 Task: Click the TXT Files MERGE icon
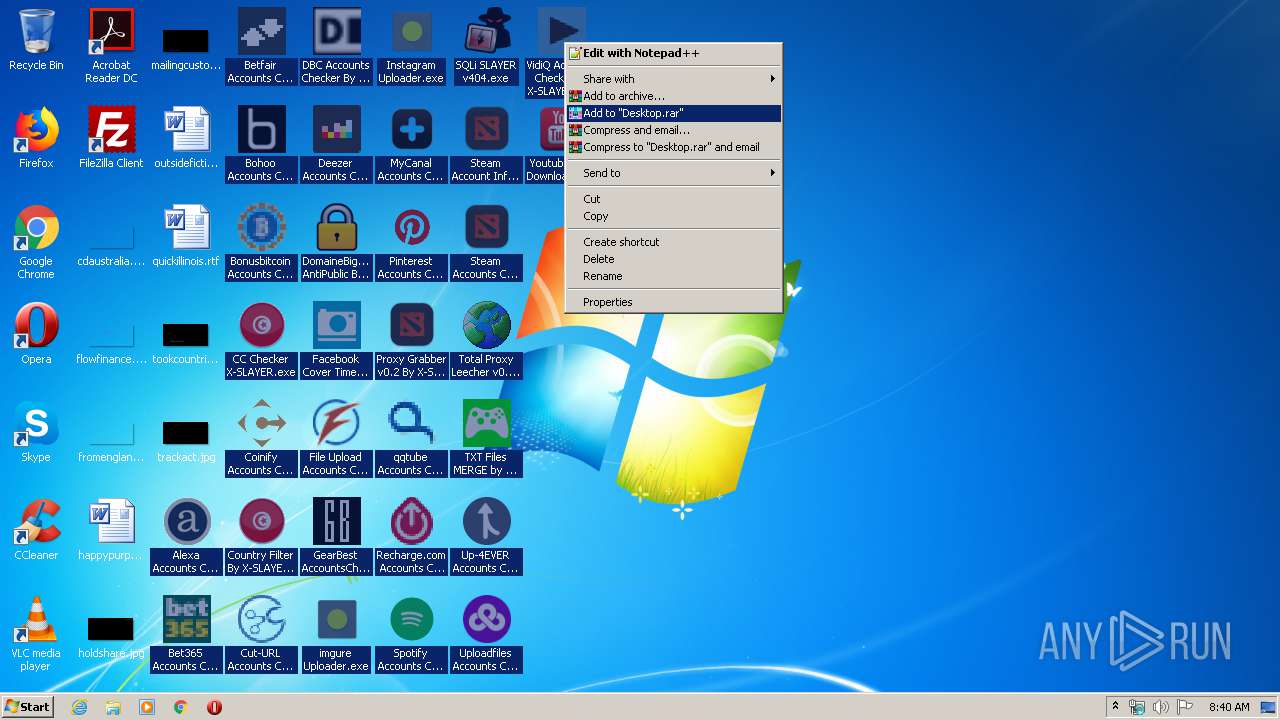486,438
